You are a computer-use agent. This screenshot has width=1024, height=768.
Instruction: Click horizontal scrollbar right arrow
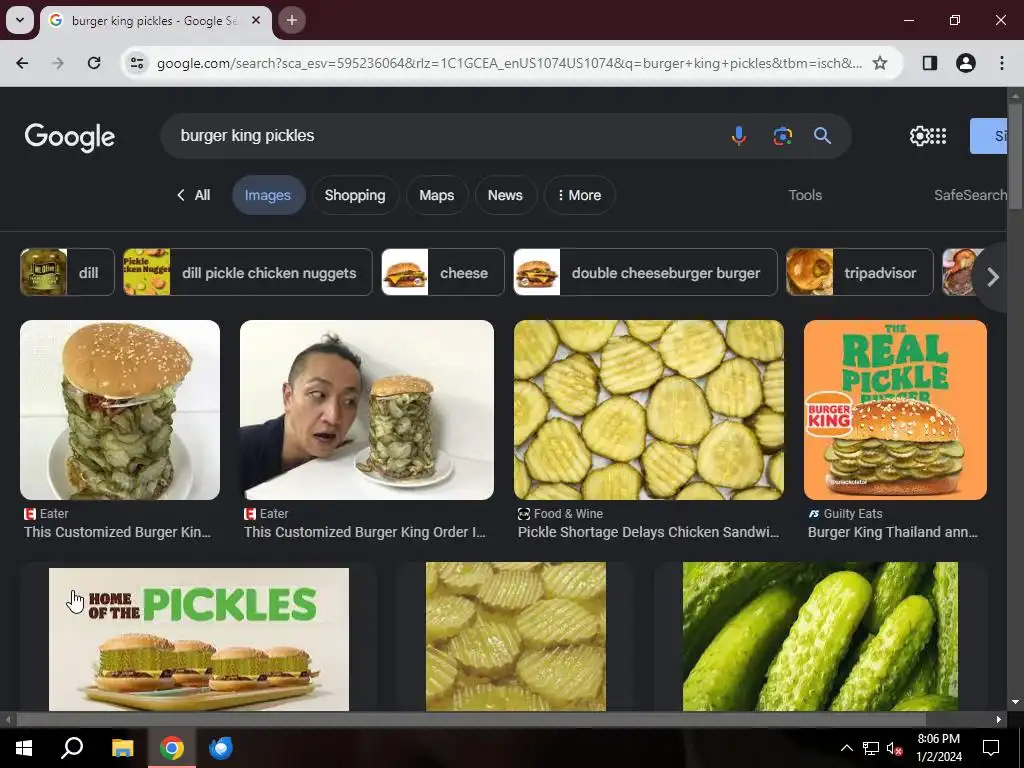(999, 720)
